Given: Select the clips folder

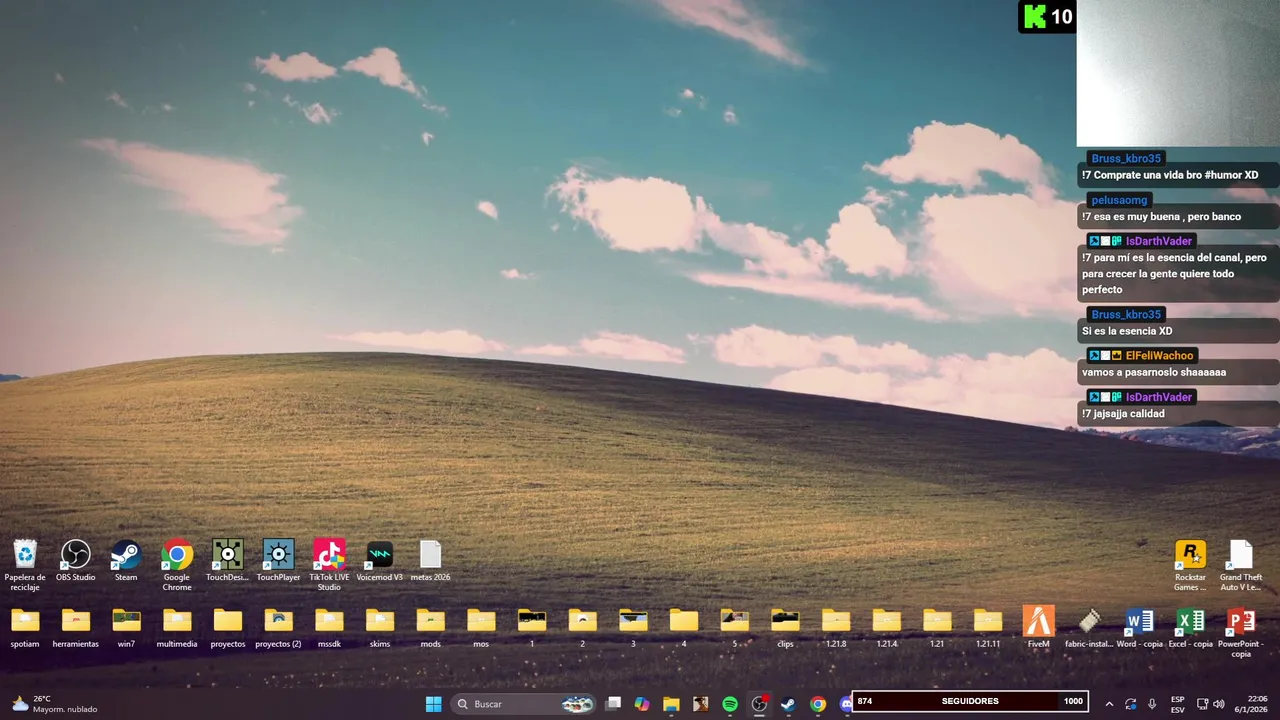Looking at the screenshot, I should 785,628.
